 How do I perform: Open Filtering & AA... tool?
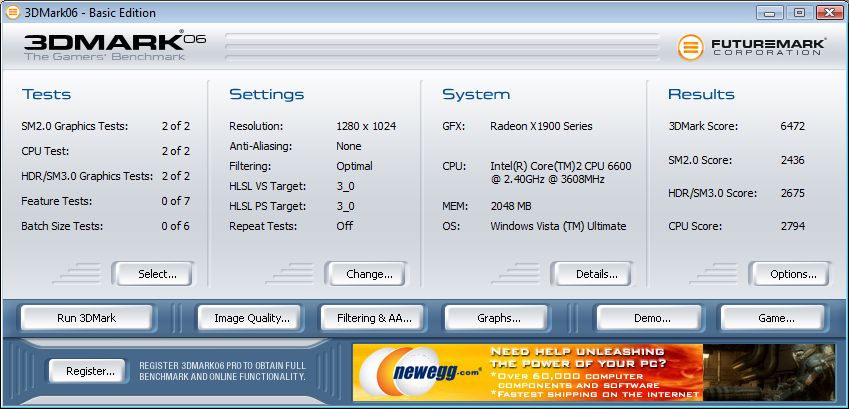pos(374,318)
